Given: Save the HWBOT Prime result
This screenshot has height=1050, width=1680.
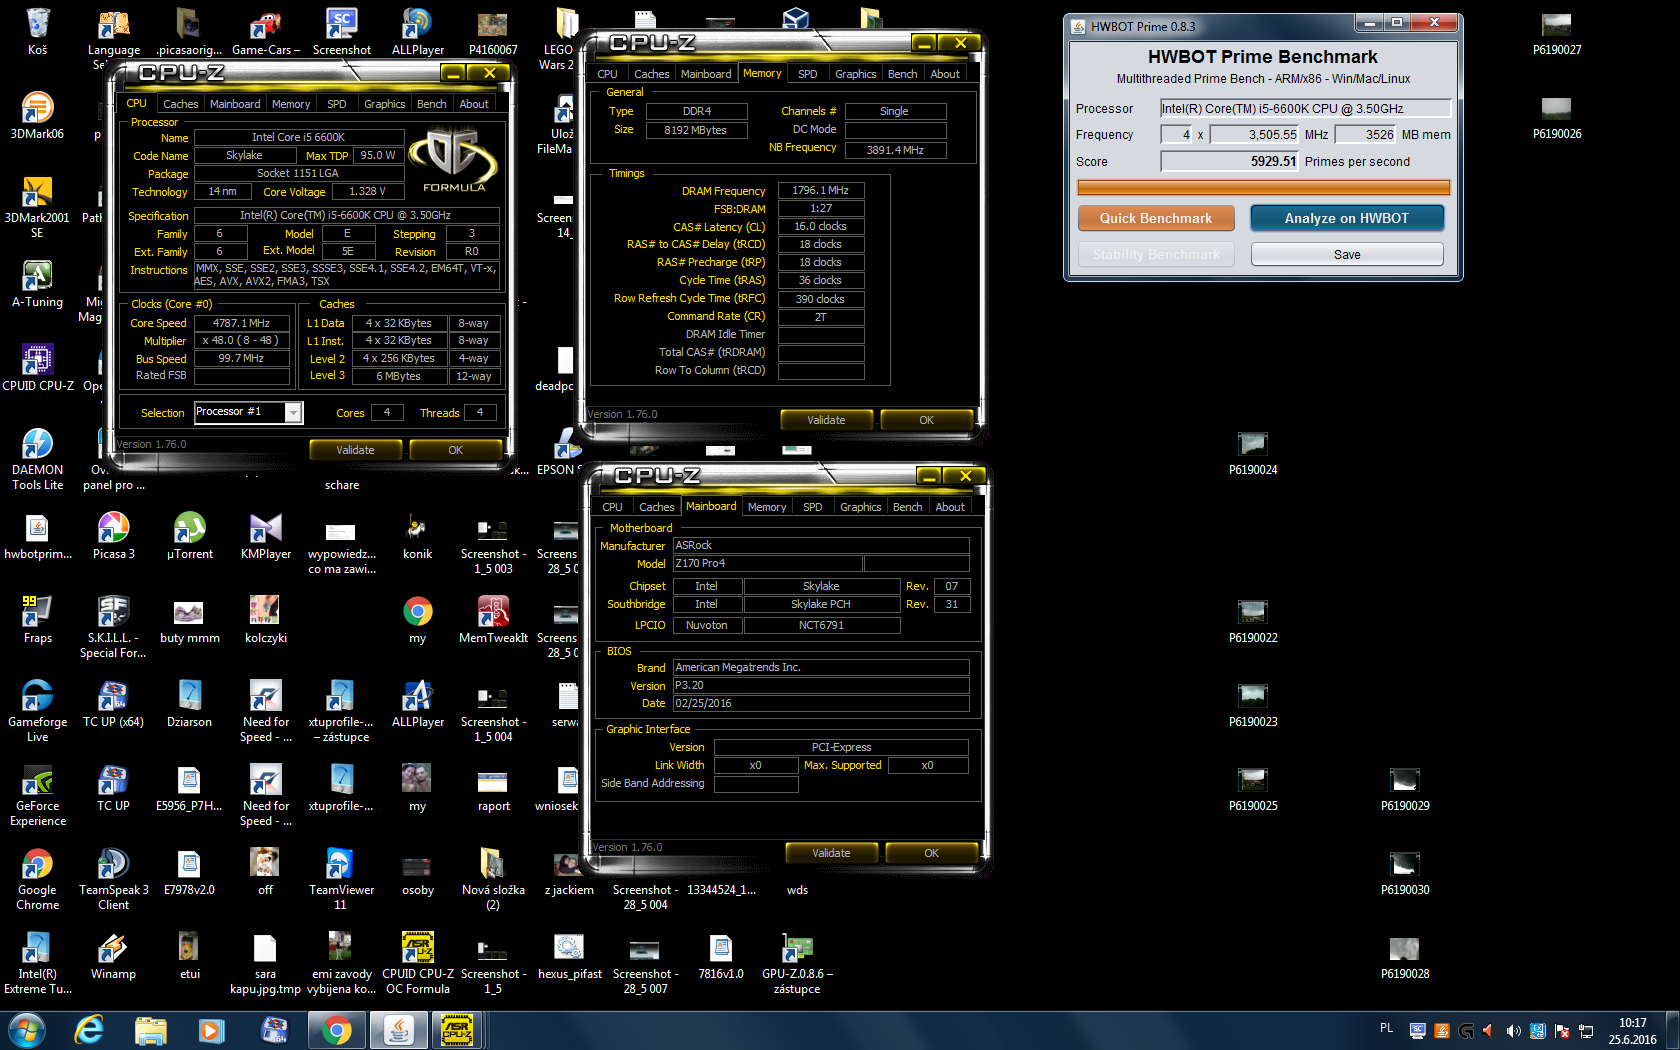Looking at the screenshot, I should [1347, 254].
